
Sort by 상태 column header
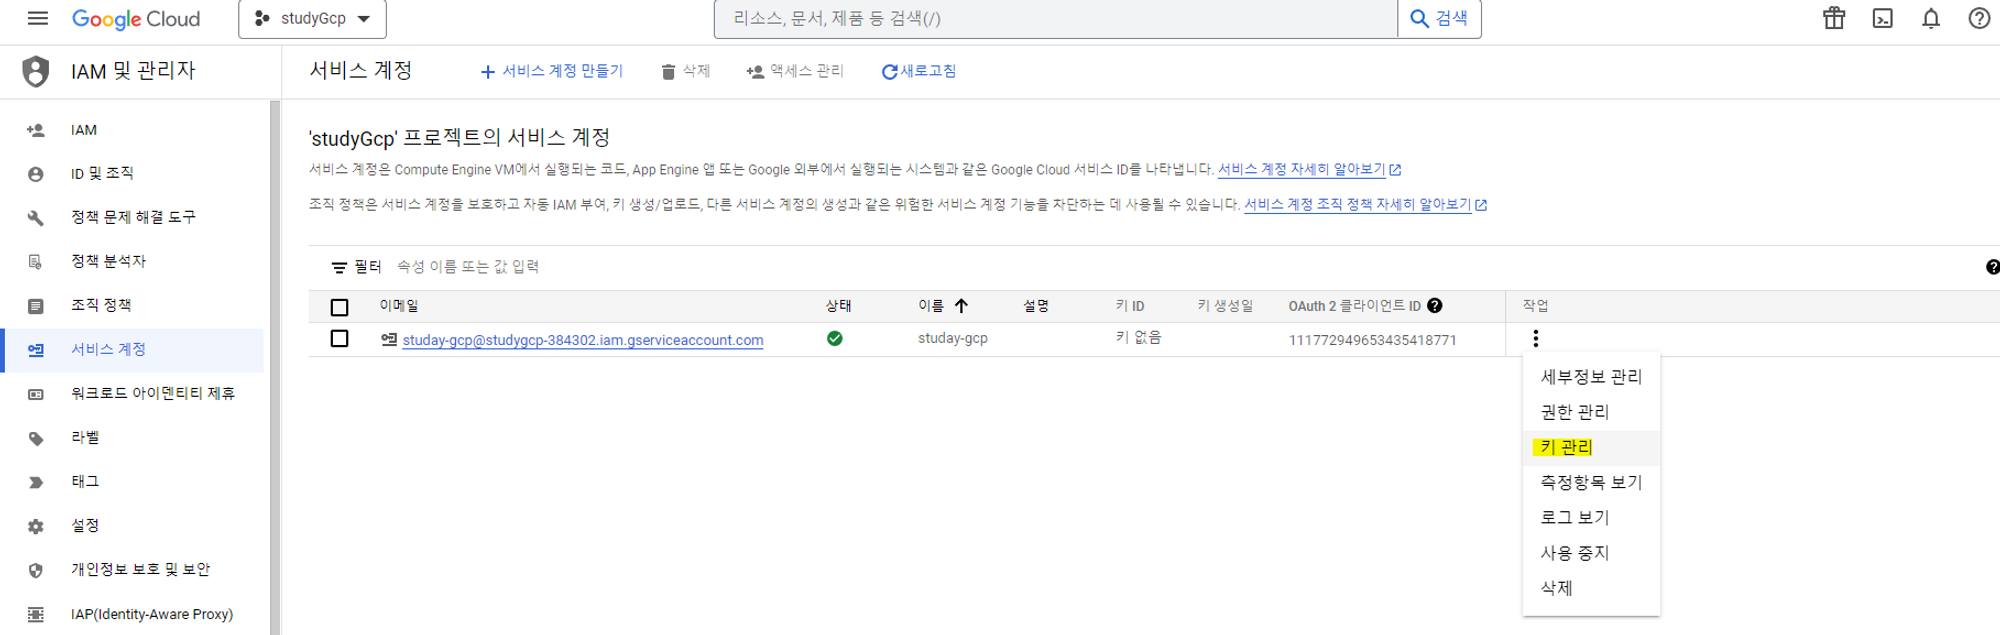point(838,306)
